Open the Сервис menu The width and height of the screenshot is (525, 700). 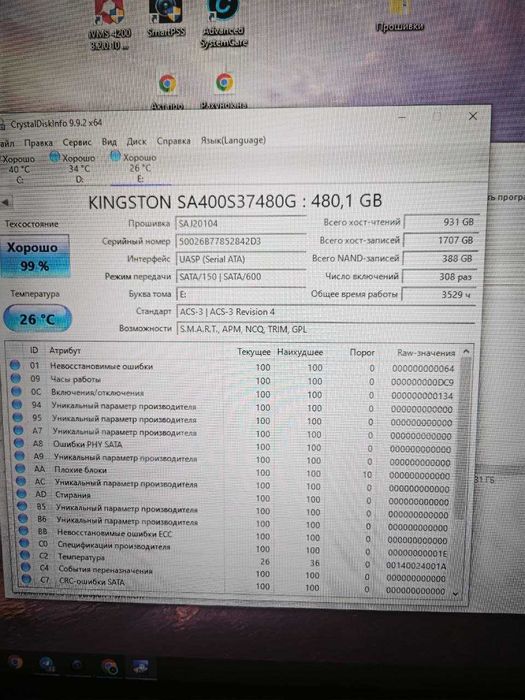coord(77,142)
